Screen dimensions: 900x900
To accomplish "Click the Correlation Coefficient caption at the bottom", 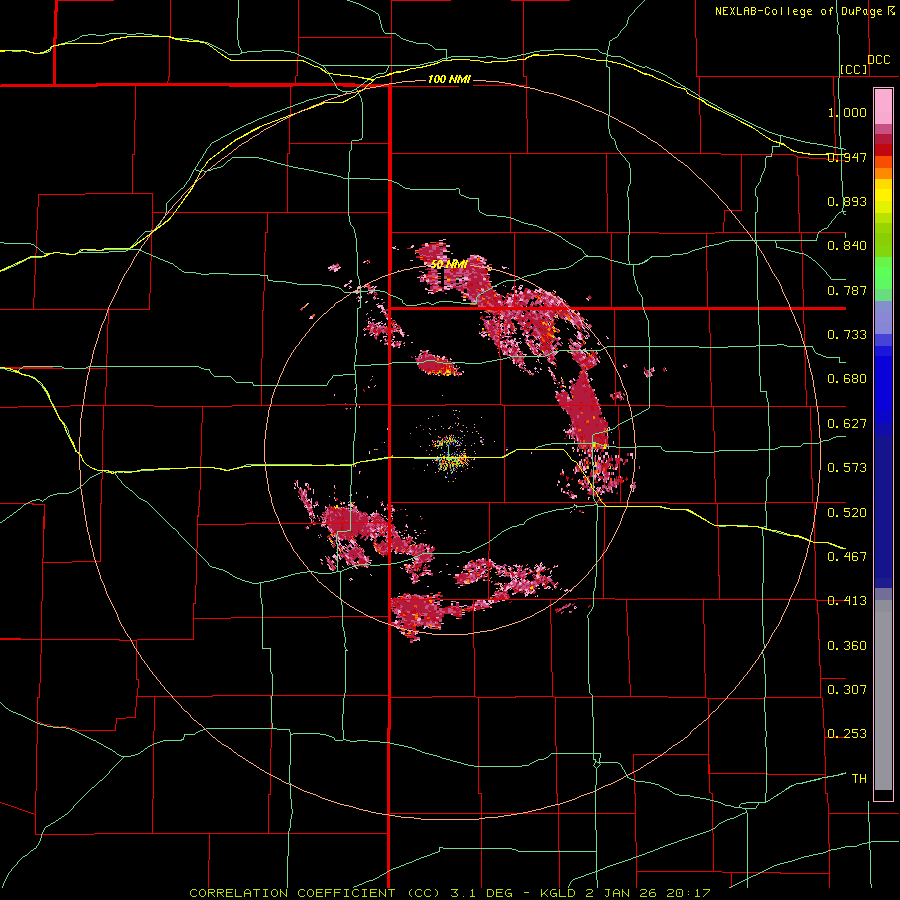I will coord(450,893).
